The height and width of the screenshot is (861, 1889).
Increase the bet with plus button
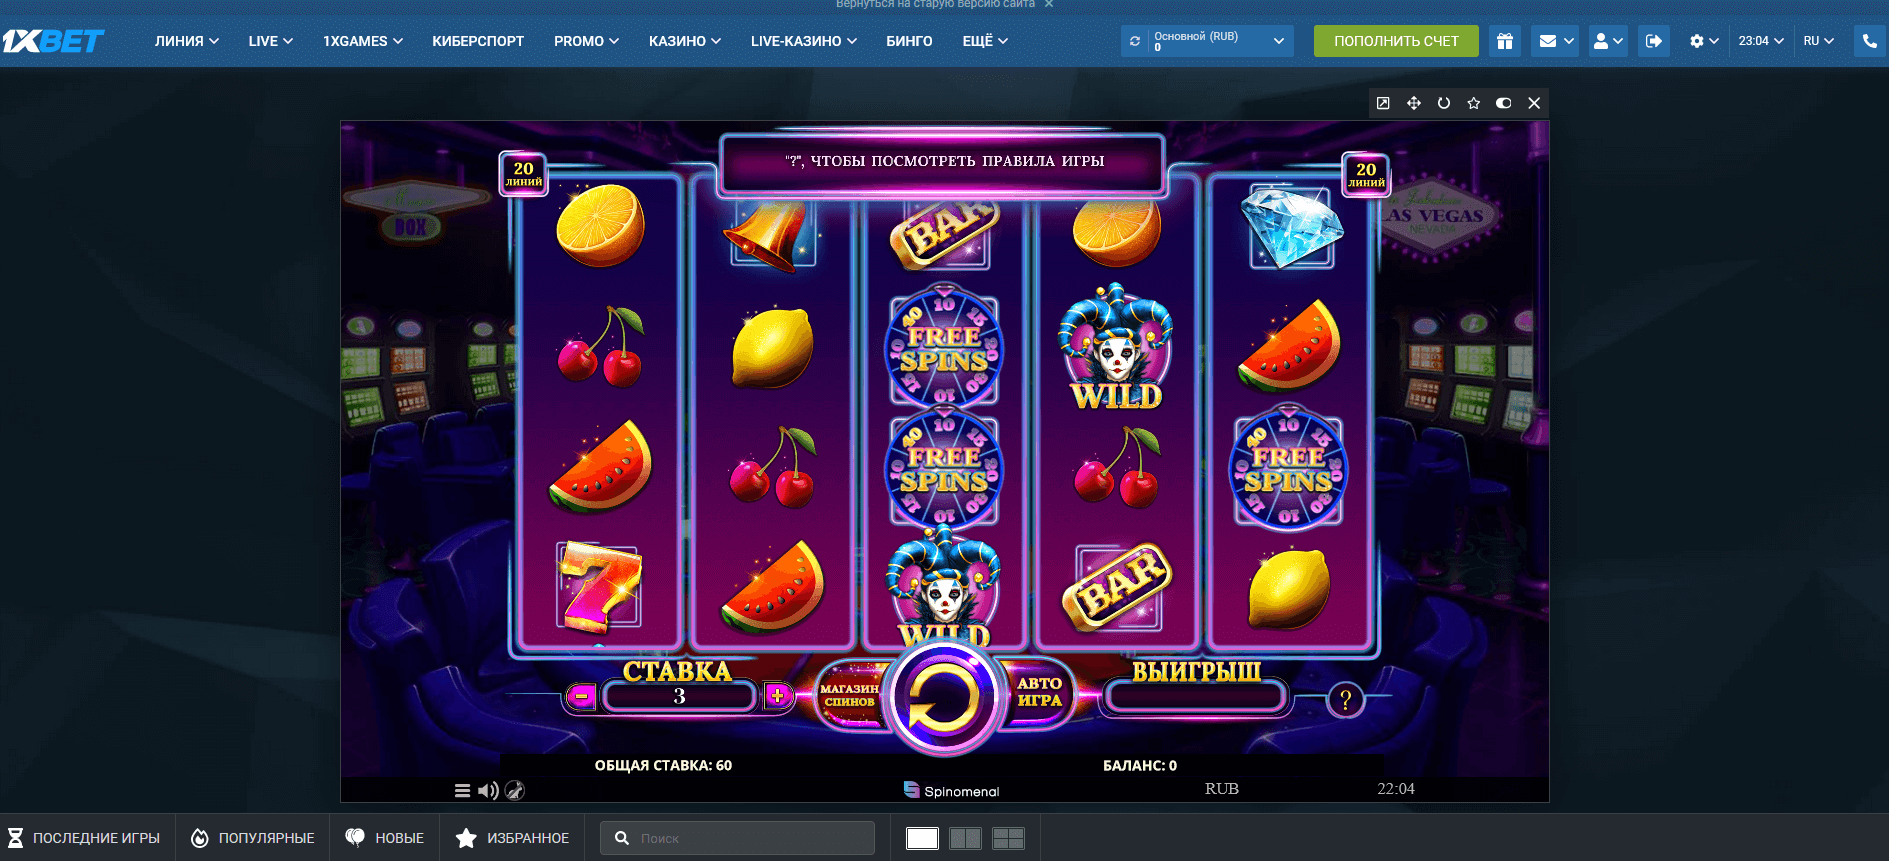click(778, 695)
